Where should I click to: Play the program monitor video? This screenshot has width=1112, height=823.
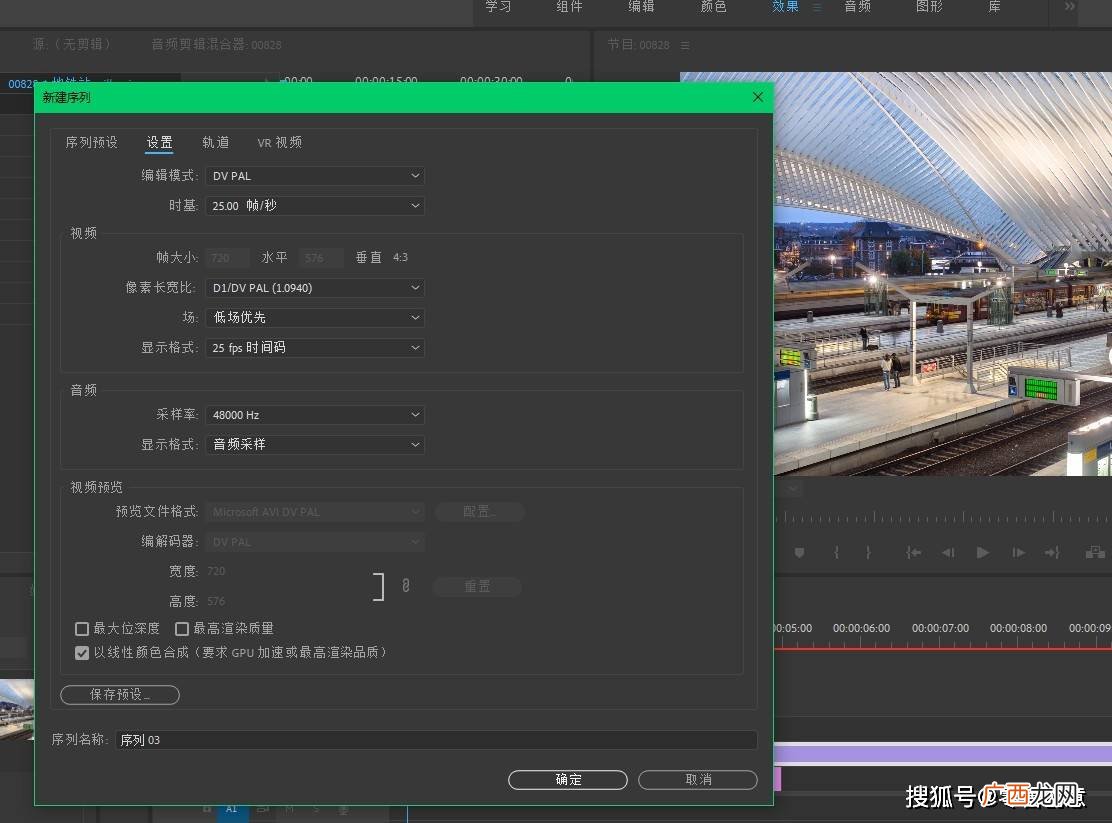coord(982,552)
